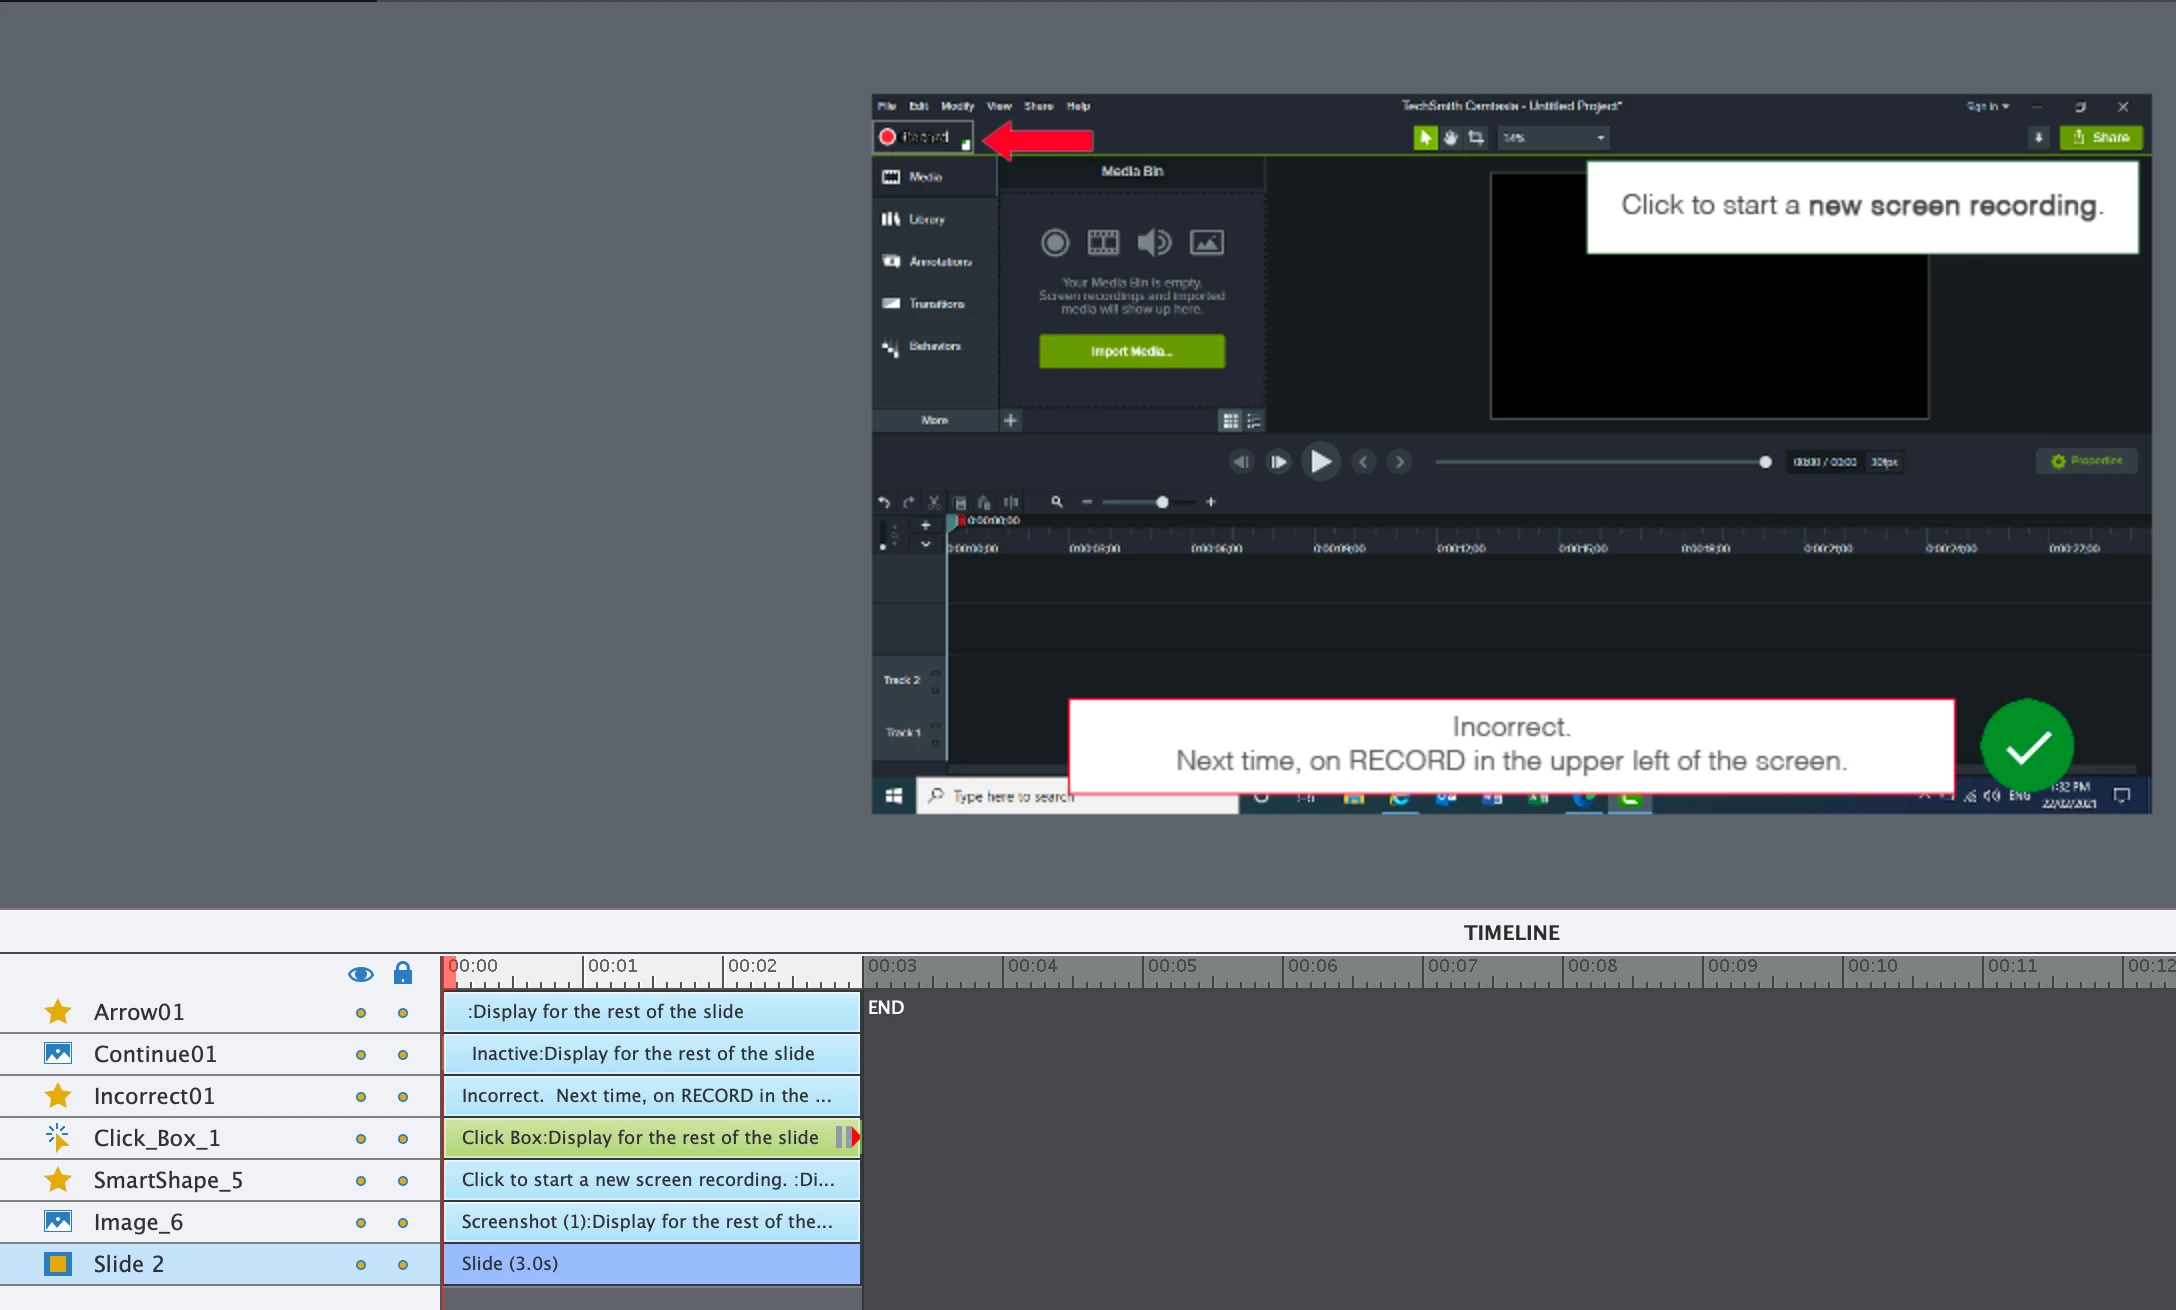2176x1310 pixels.
Task: Expand the More section in Camtasia sidebar
Action: point(934,421)
